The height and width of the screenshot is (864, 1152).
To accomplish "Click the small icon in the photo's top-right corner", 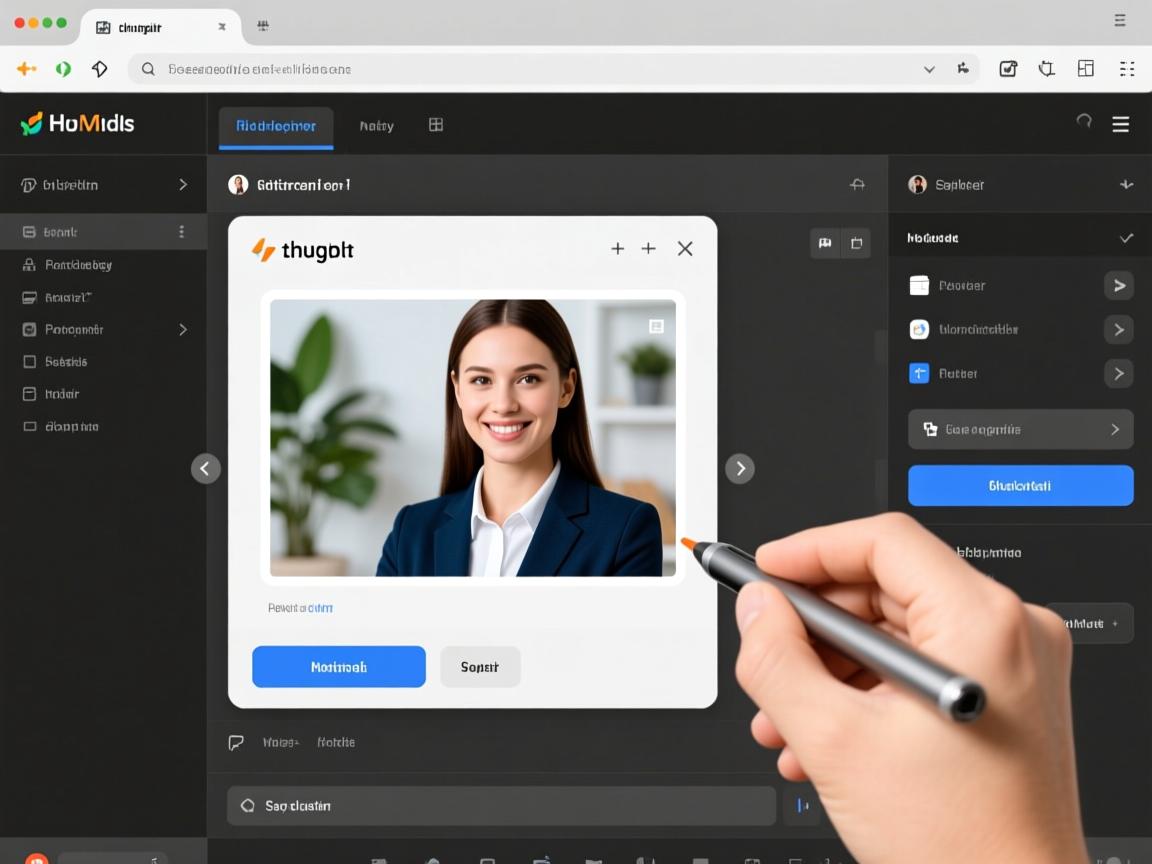I will tap(656, 326).
